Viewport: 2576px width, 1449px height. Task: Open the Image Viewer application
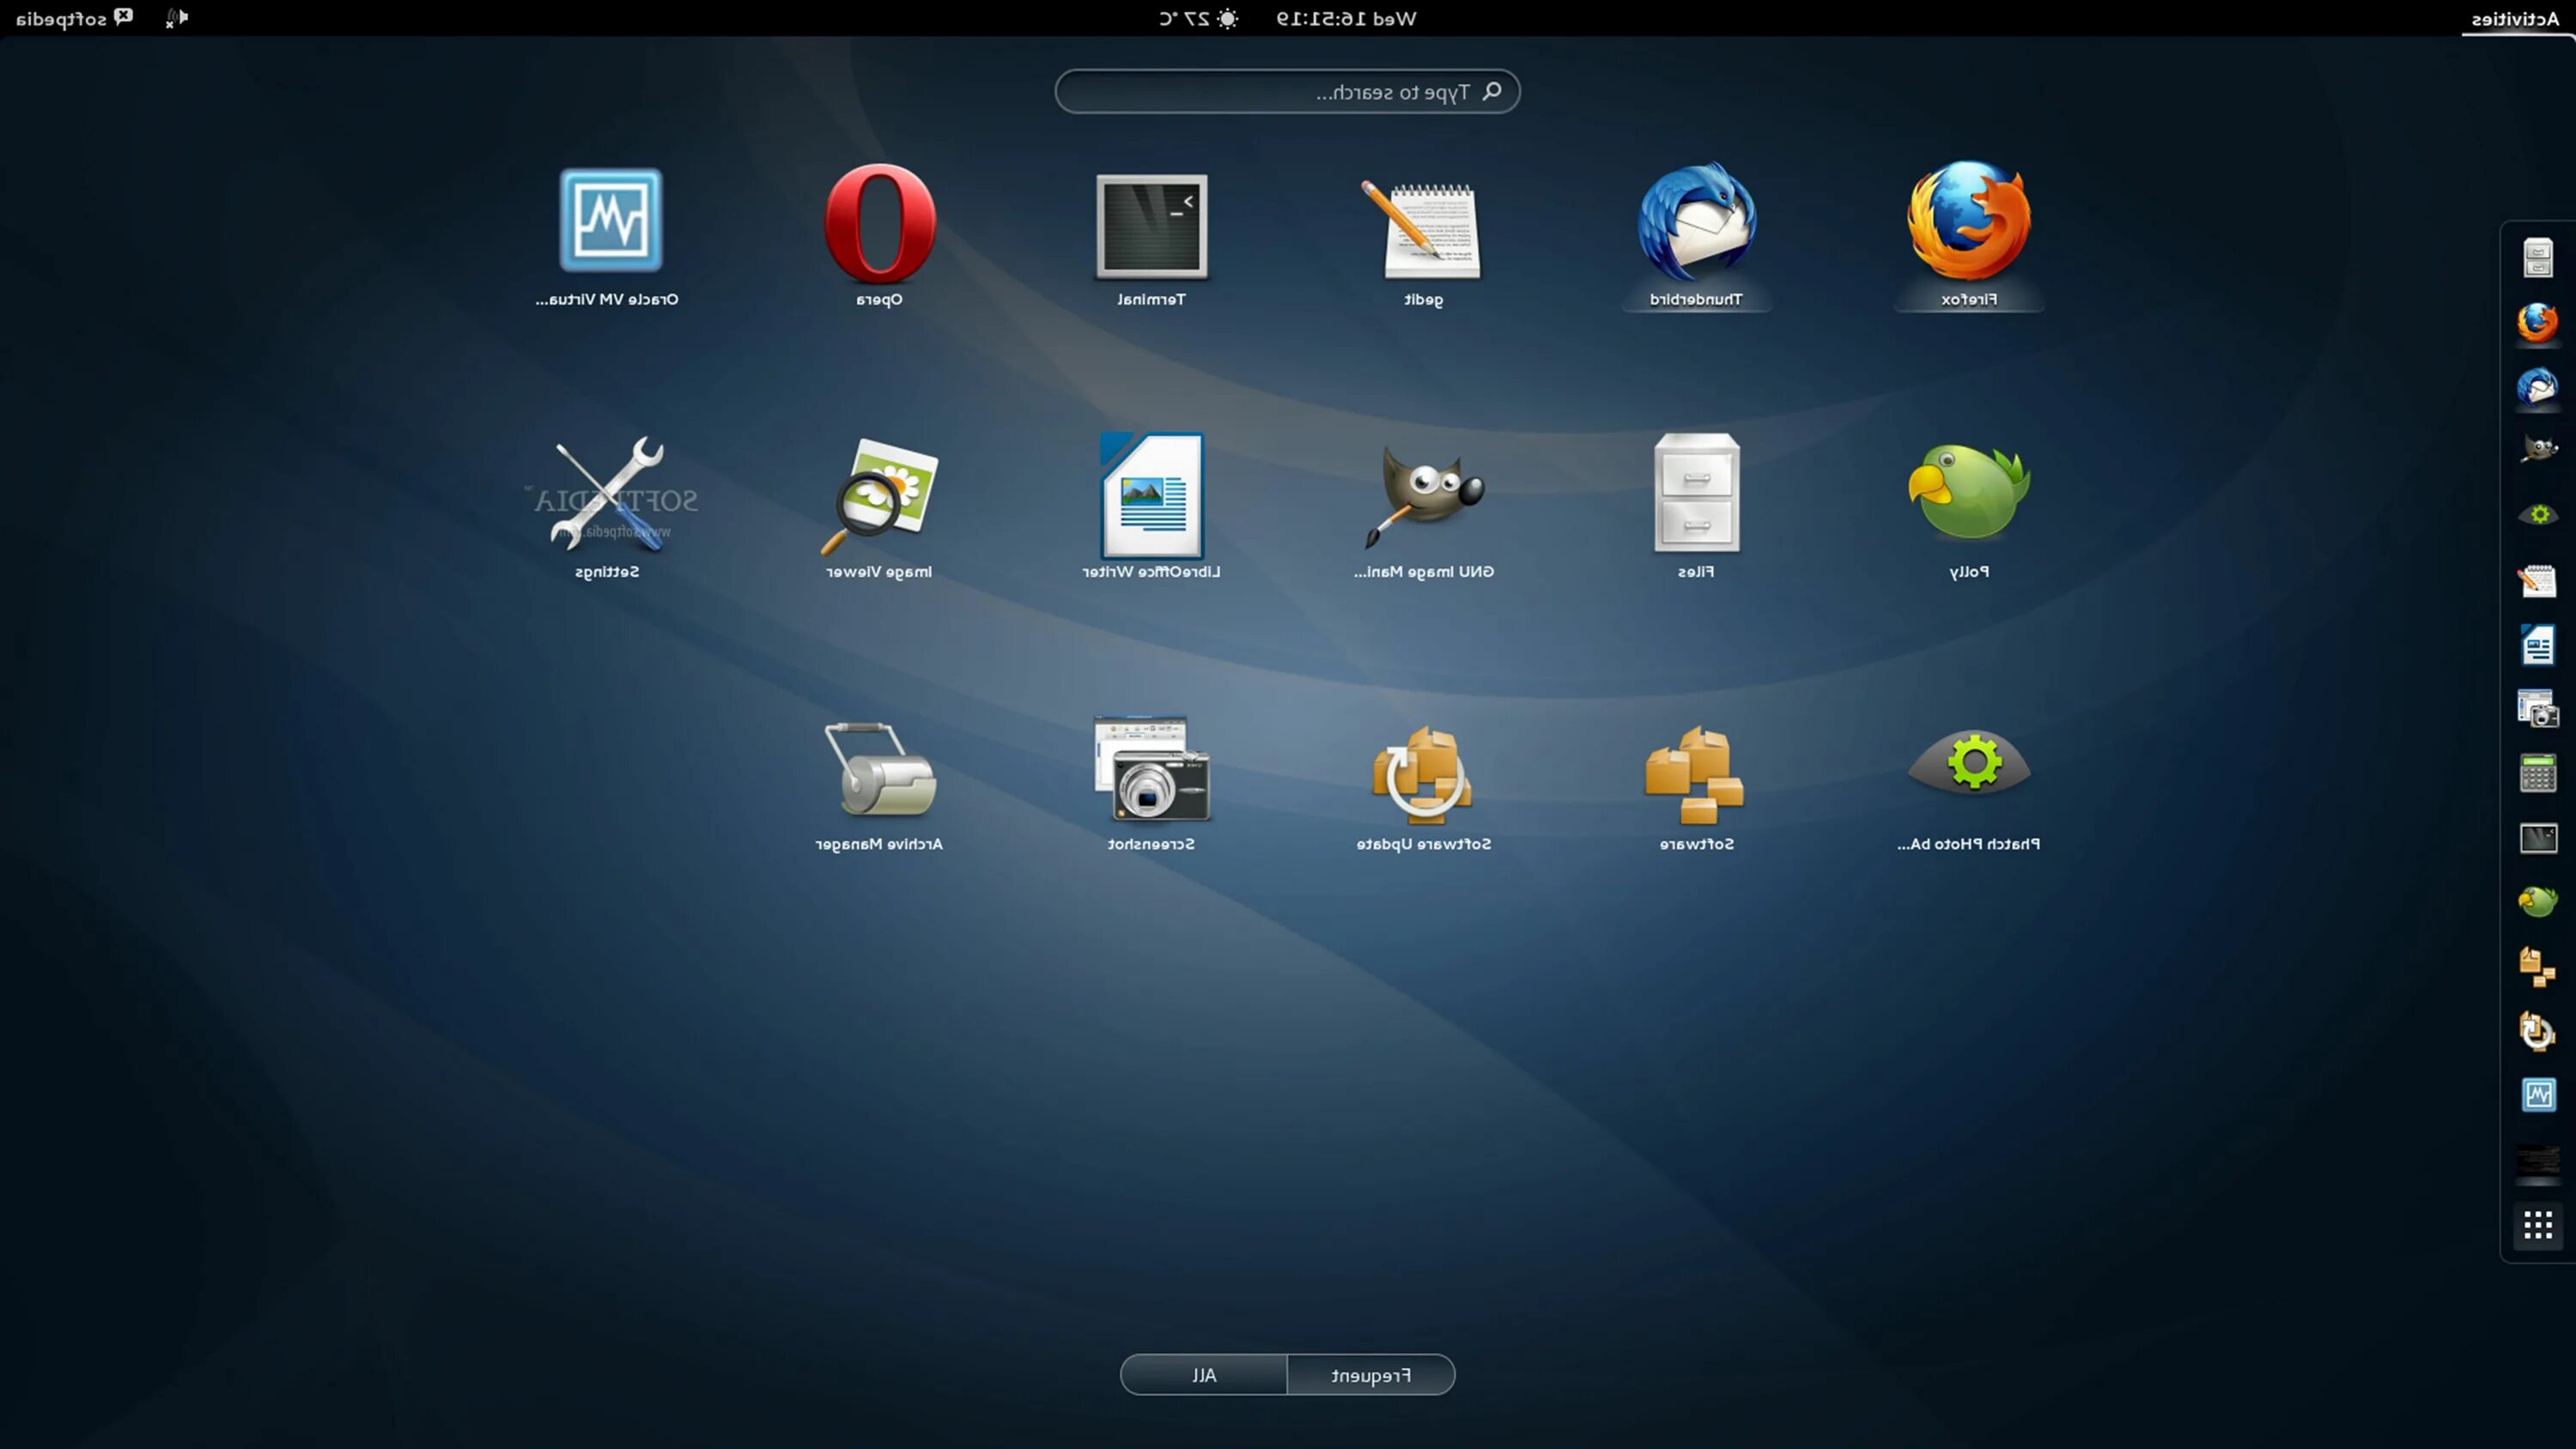(879, 508)
